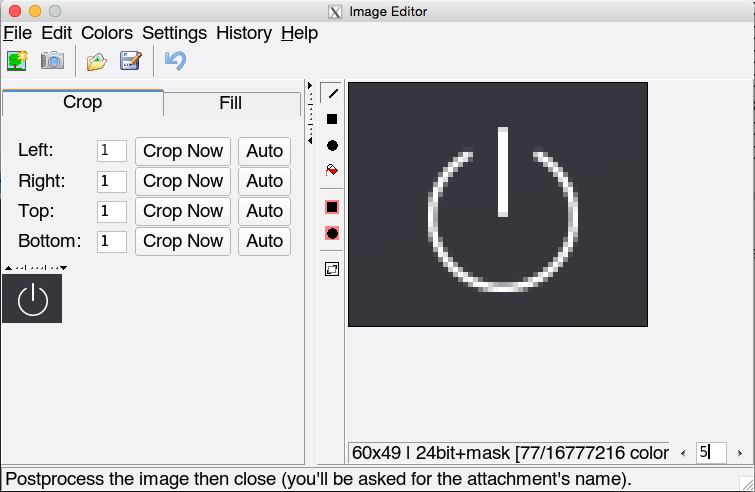The height and width of the screenshot is (492, 755).
Task: Click Auto for the Bottom edge
Action: (x=264, y=241)
